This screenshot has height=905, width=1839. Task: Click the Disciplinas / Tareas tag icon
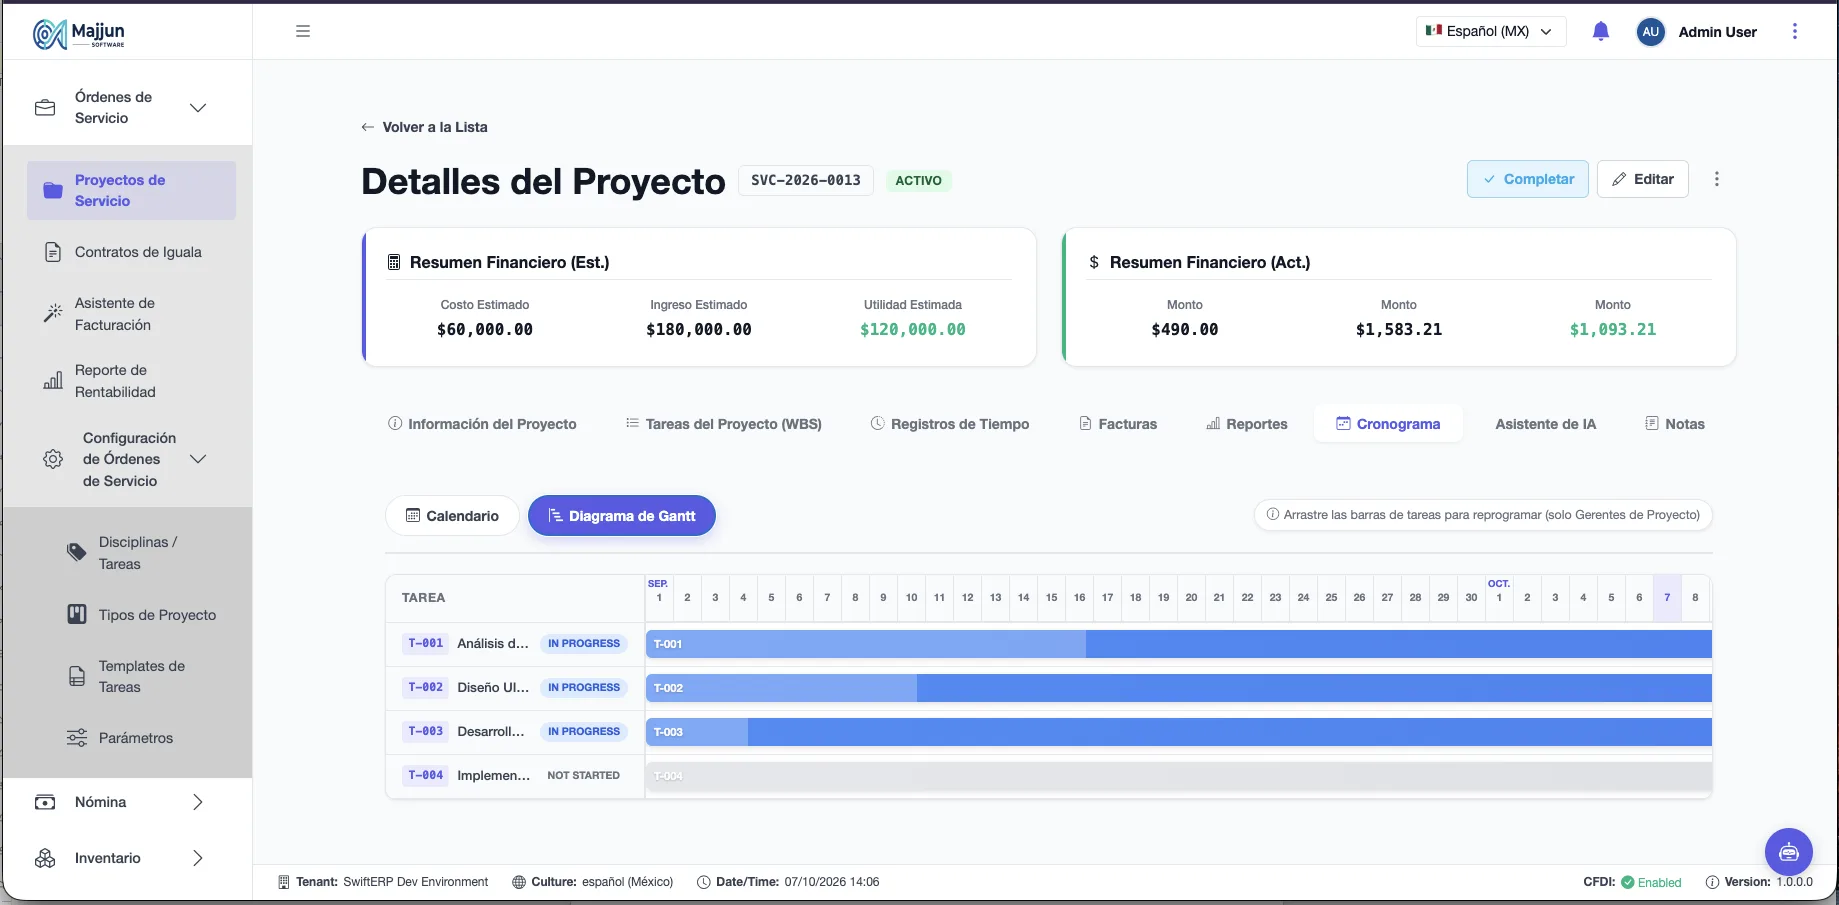77,552
